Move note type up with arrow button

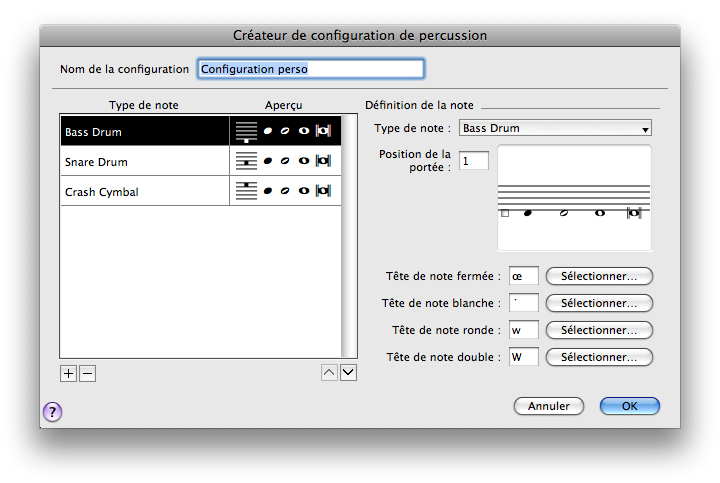click(329, 373)
